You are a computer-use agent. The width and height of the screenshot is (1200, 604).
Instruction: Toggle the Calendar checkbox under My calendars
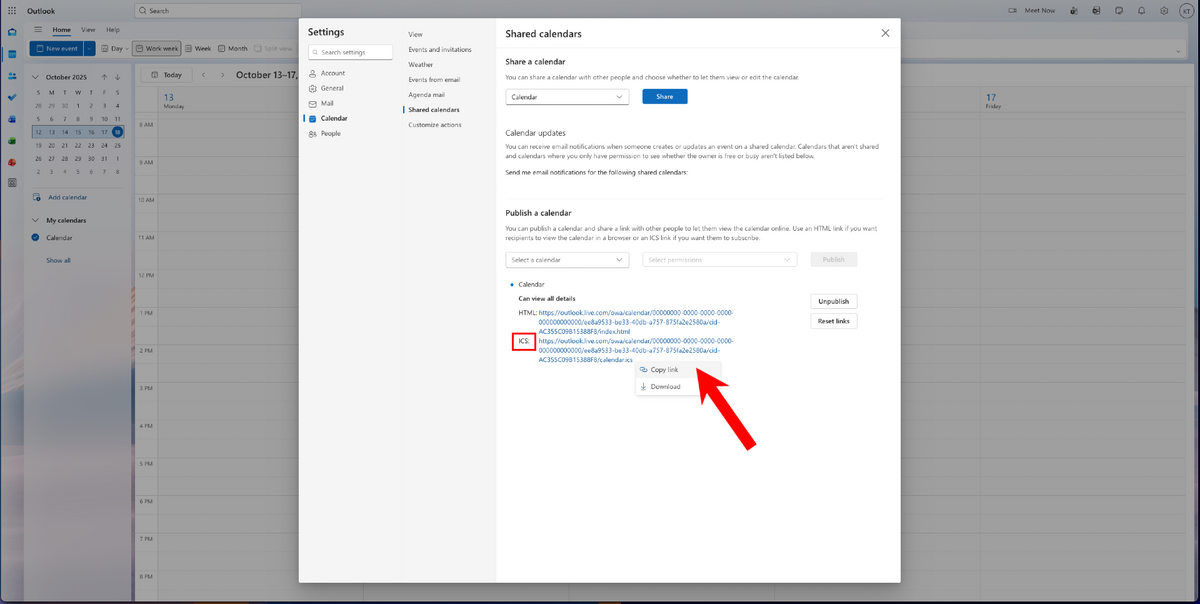36,238
